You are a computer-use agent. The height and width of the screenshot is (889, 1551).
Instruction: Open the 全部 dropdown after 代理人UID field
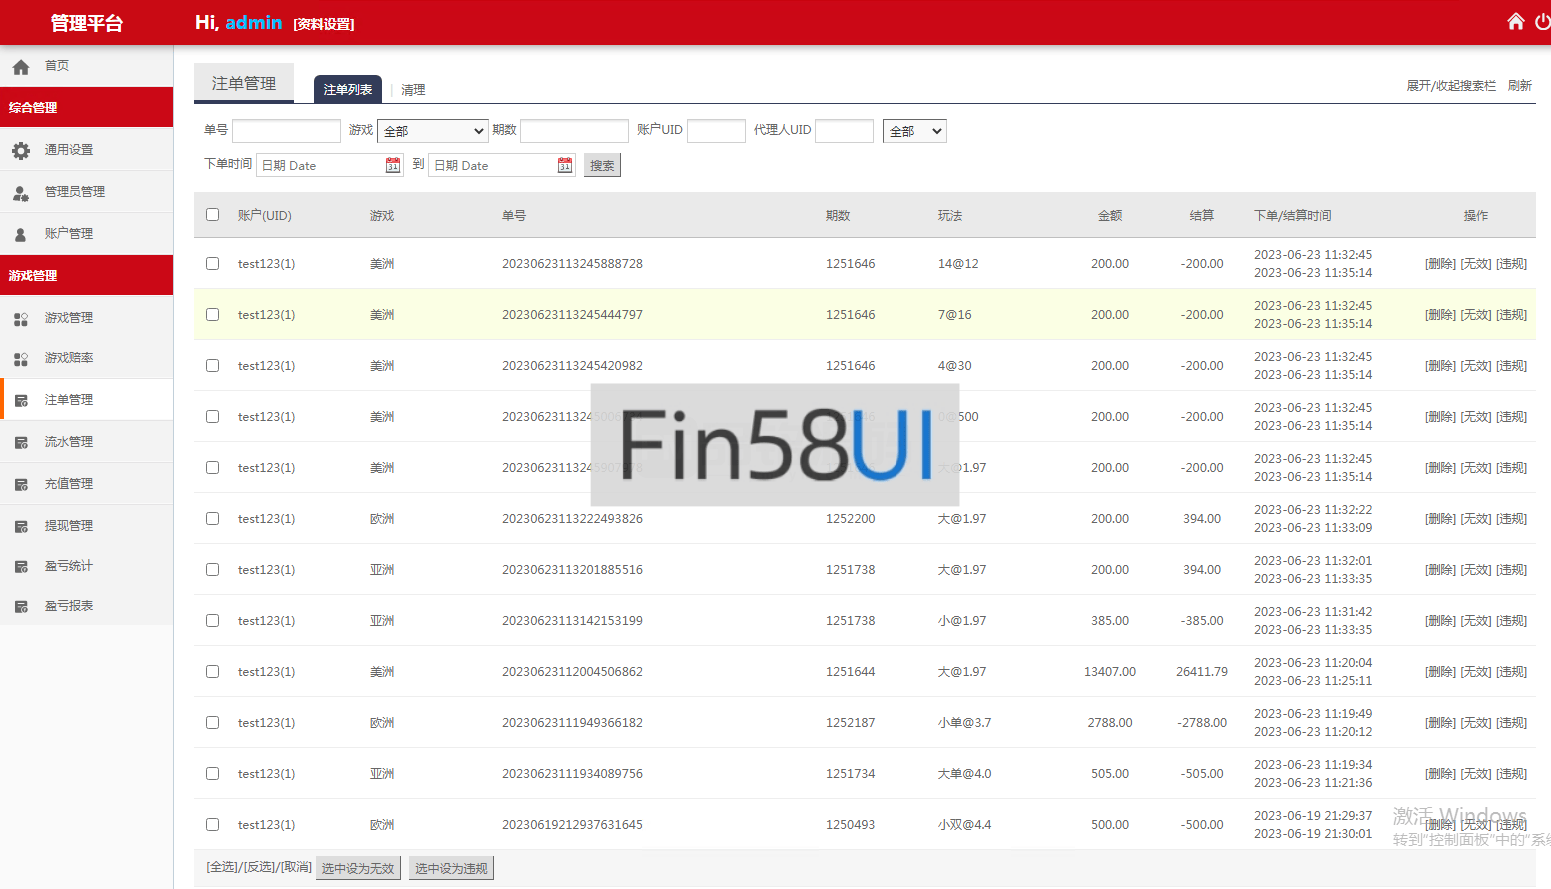(914, 131)
